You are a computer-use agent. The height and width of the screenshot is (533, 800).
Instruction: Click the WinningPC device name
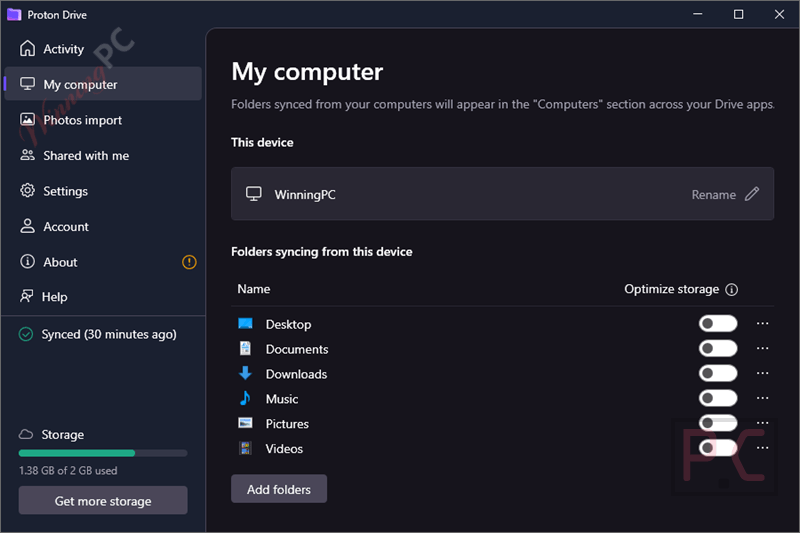click(305, 194)
